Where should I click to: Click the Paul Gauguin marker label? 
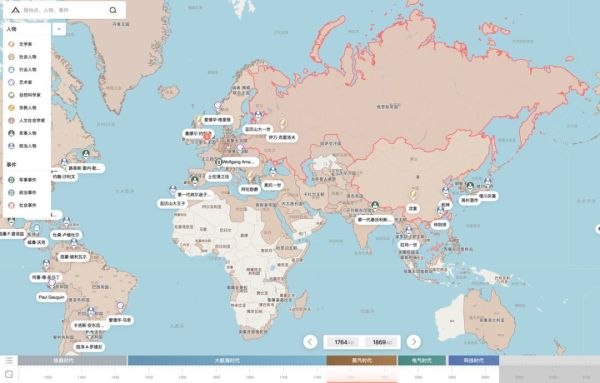[52, 297]
